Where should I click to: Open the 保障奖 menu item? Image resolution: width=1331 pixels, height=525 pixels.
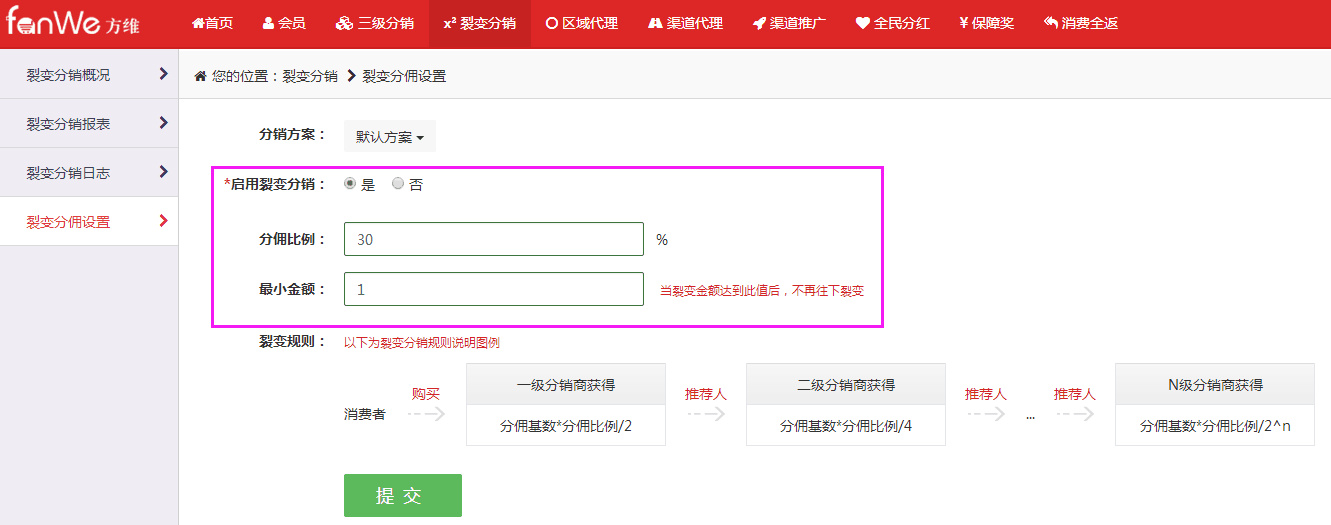(986, 23)
